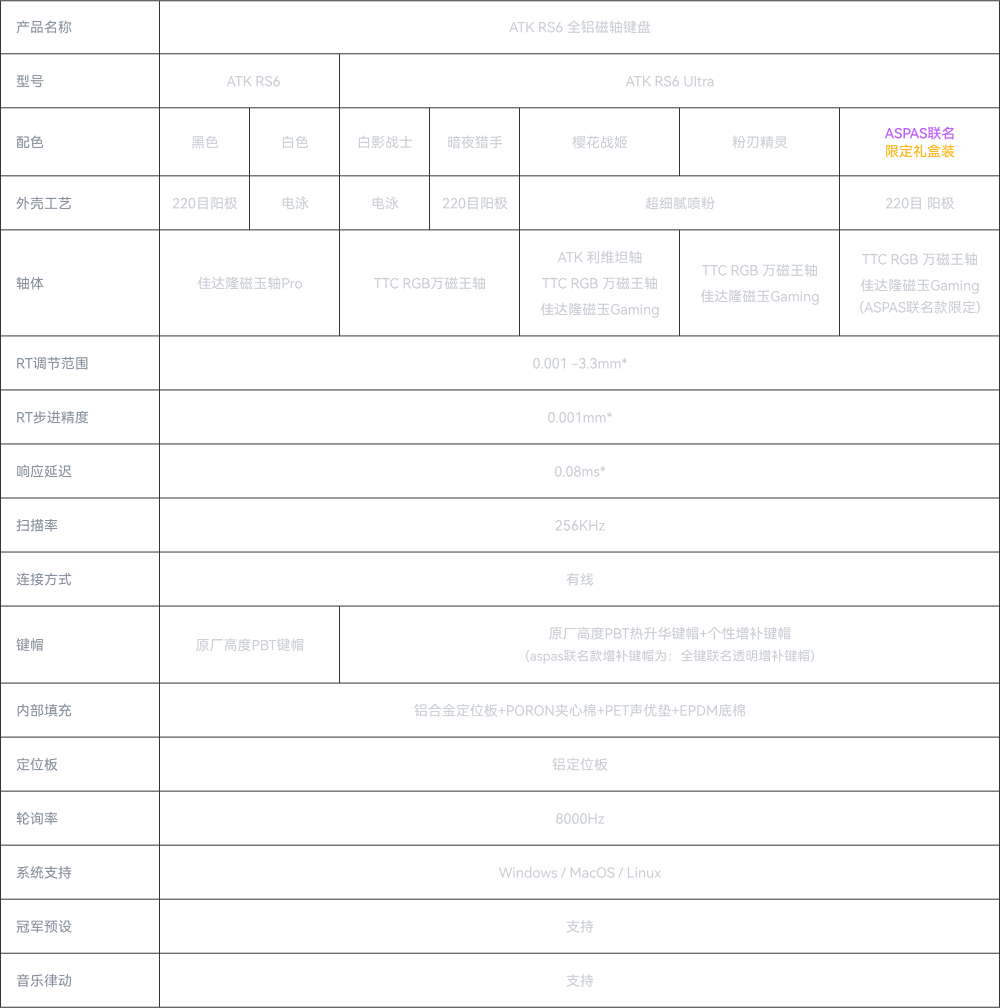Select the '0.001 -3.3mm*' value

[x=579, y=363]
